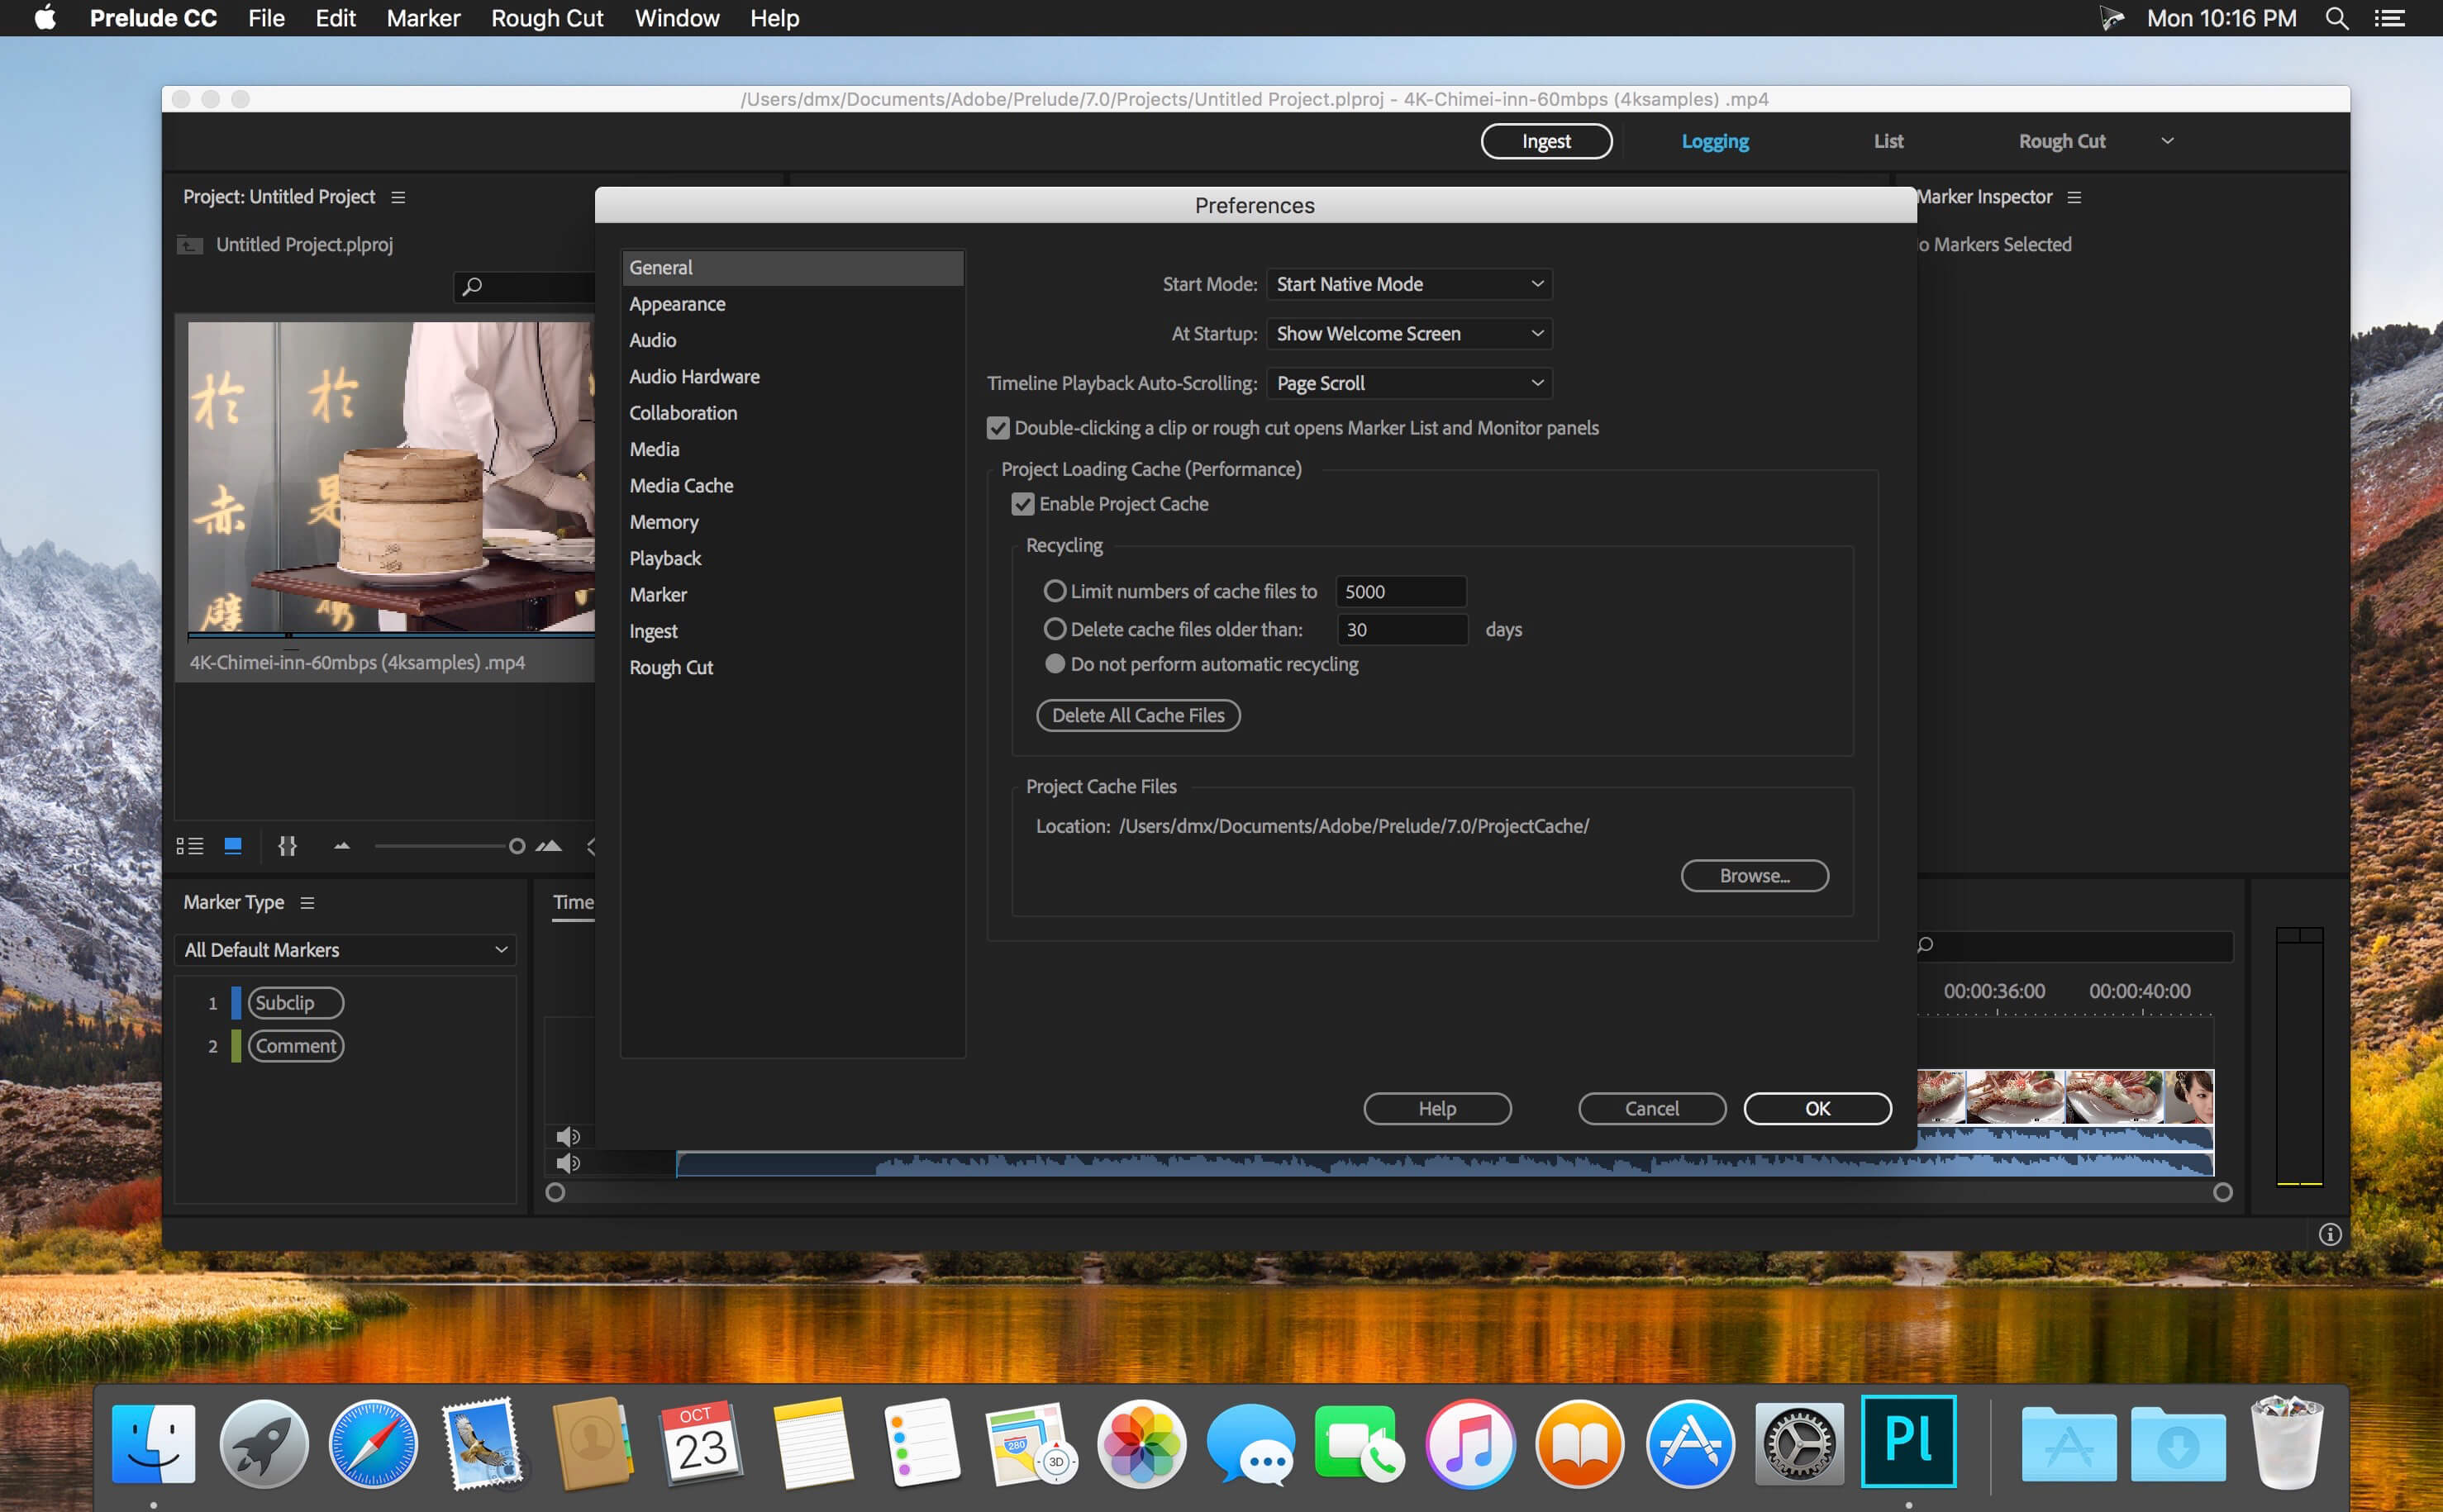Screen dimensions: 2443x1512
Task: Open the Appearance preferences section
Action: 677,302
